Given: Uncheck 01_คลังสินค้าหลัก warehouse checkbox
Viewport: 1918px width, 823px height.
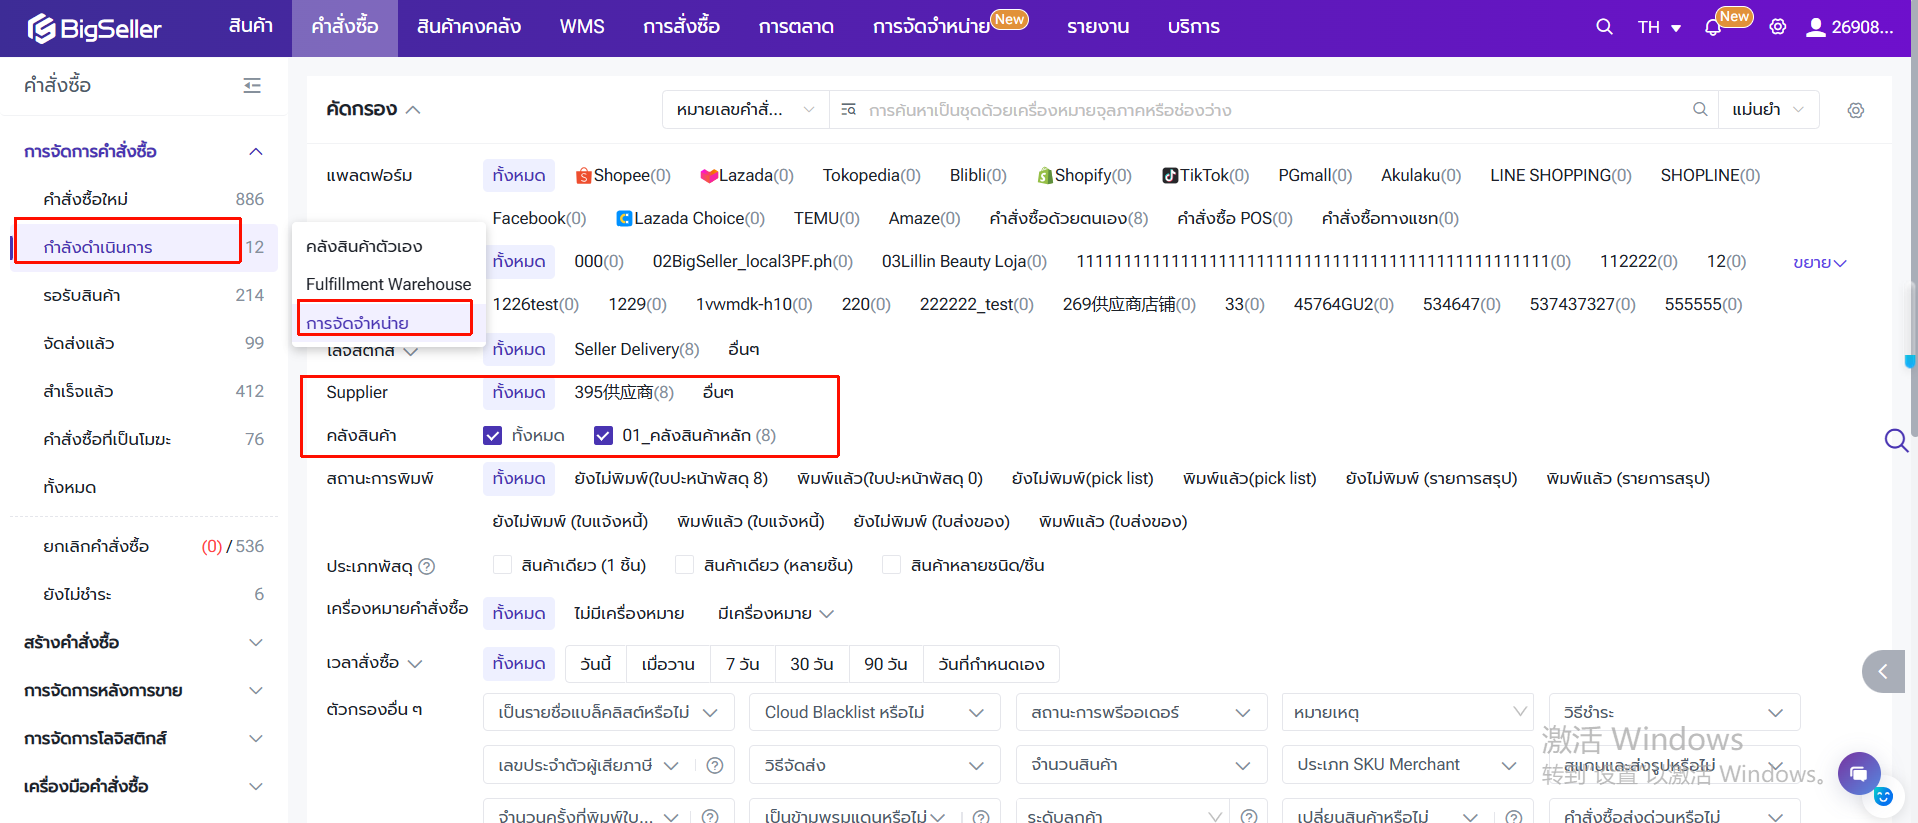Looking at the screenshot, I should point(603,435).
